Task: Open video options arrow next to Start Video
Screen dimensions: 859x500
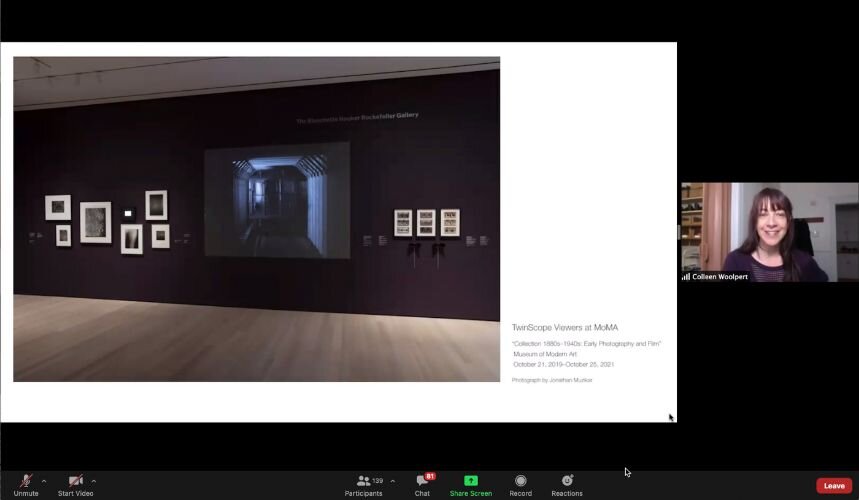Action: click(94, 481)
